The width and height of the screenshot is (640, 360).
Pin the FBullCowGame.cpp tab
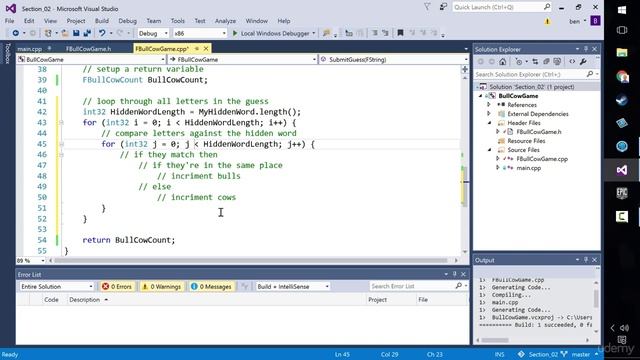(x=197, y=49)
